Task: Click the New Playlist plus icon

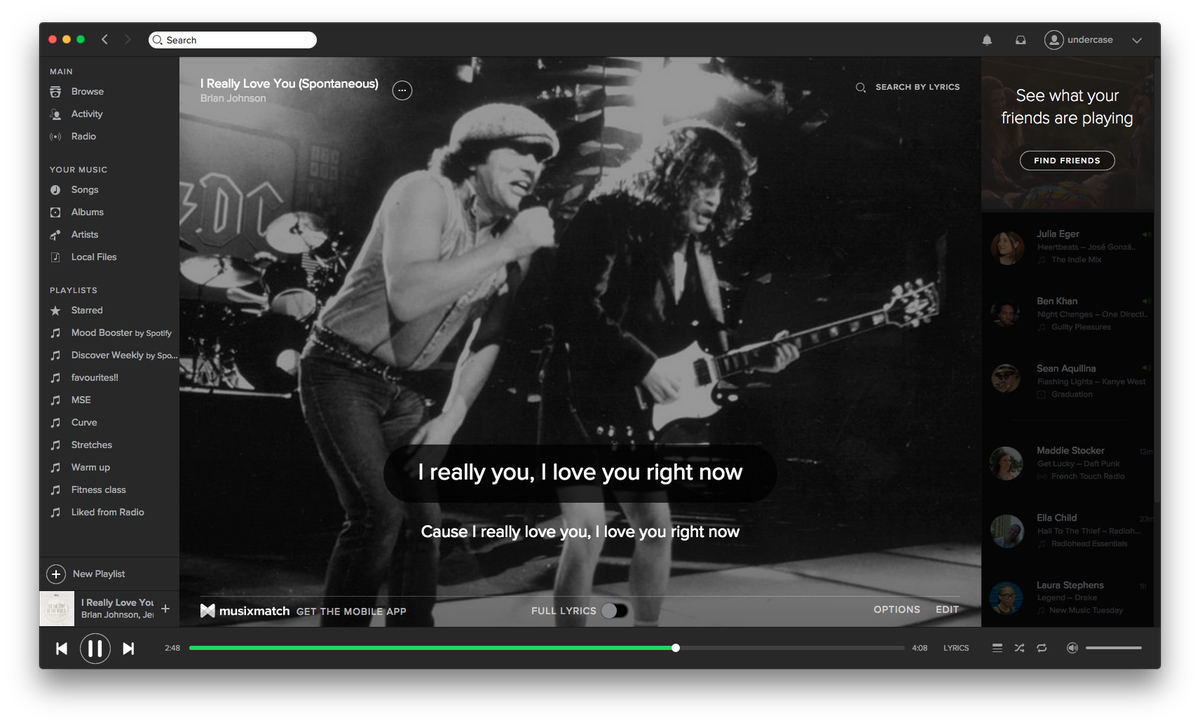Action: click(x=56, y=574)
